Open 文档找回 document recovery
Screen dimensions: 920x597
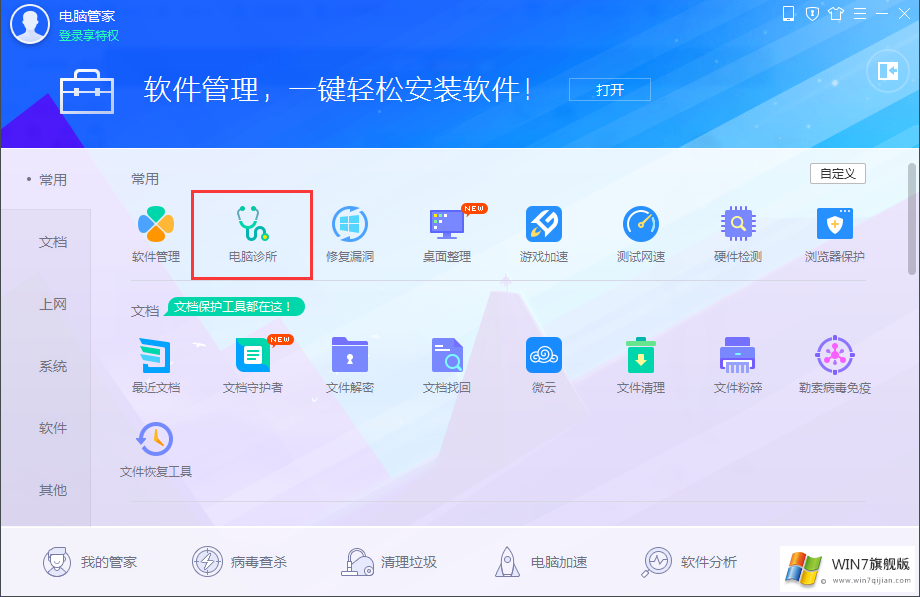coord(447,365)
